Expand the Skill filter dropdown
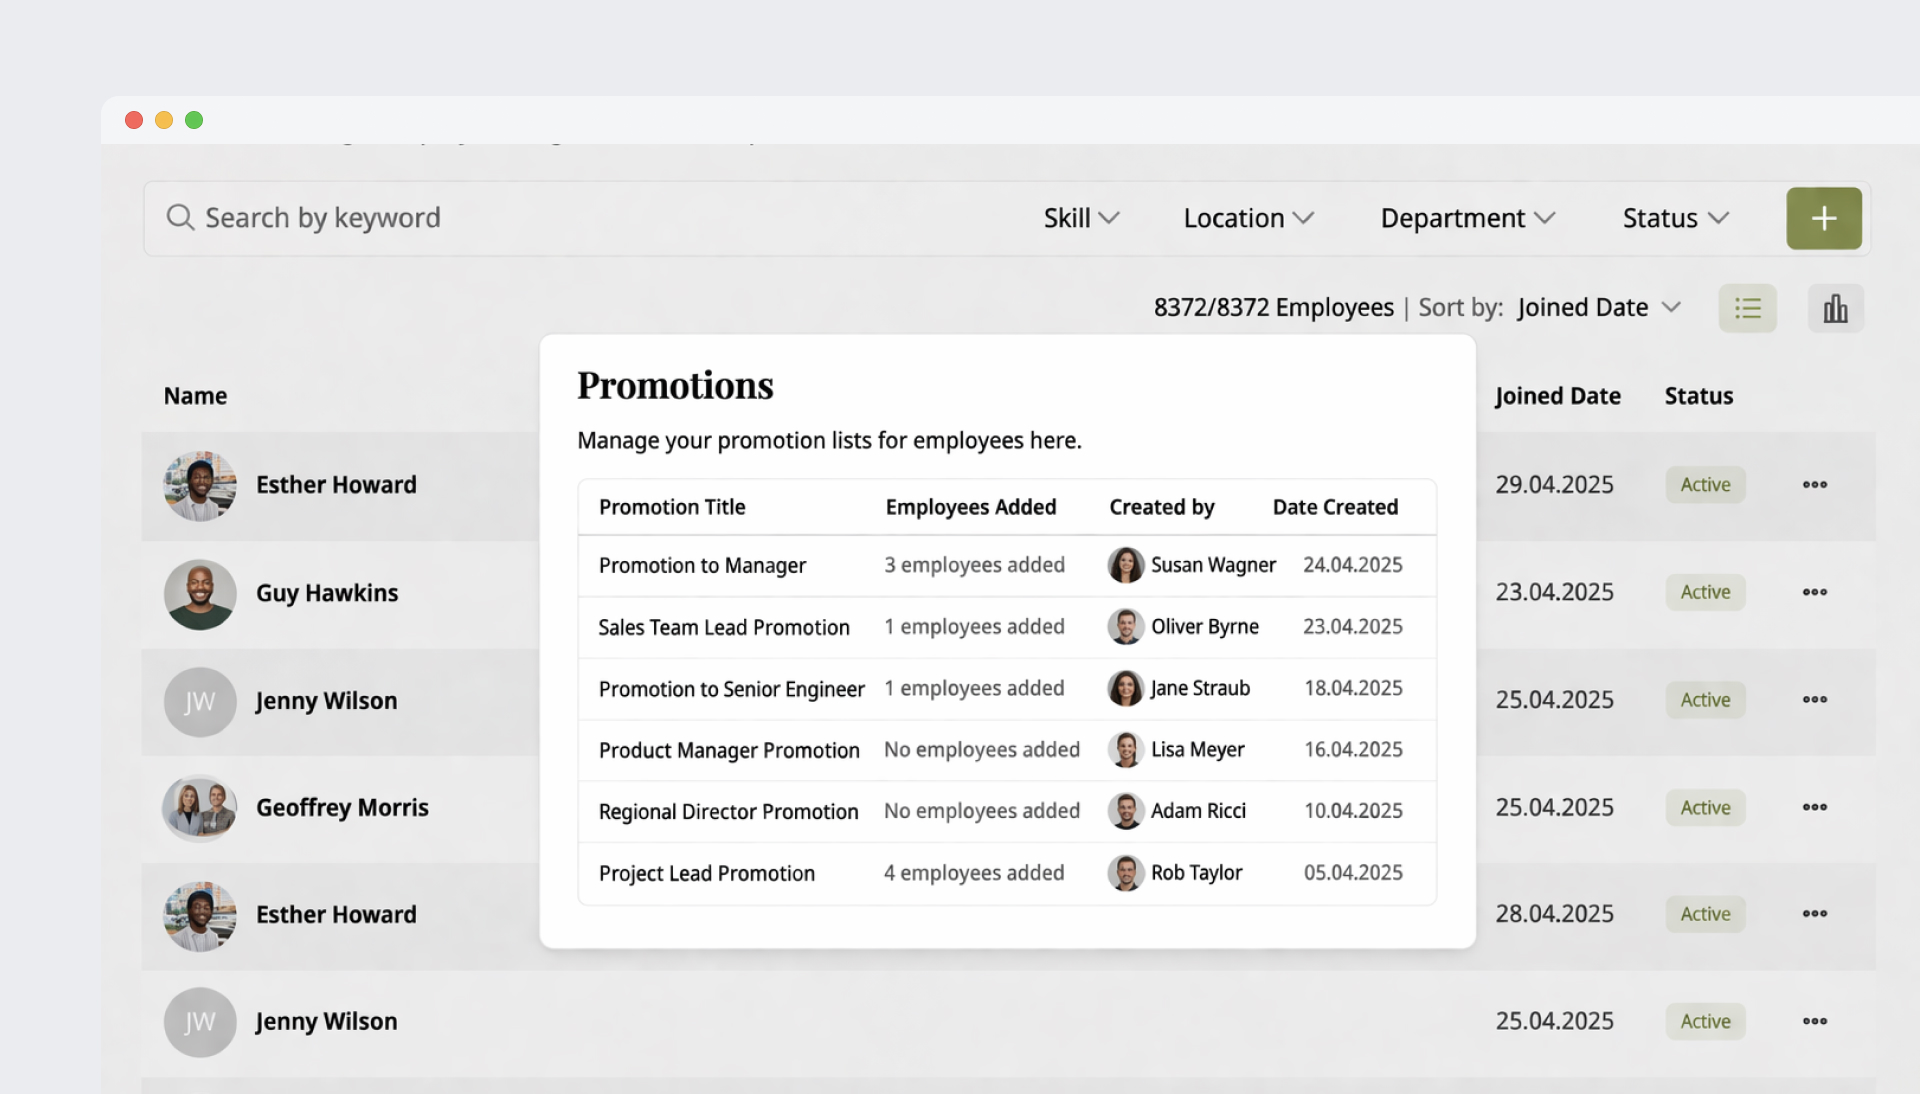This screenshot has height=1094, width=1920. click(1081, 218)
